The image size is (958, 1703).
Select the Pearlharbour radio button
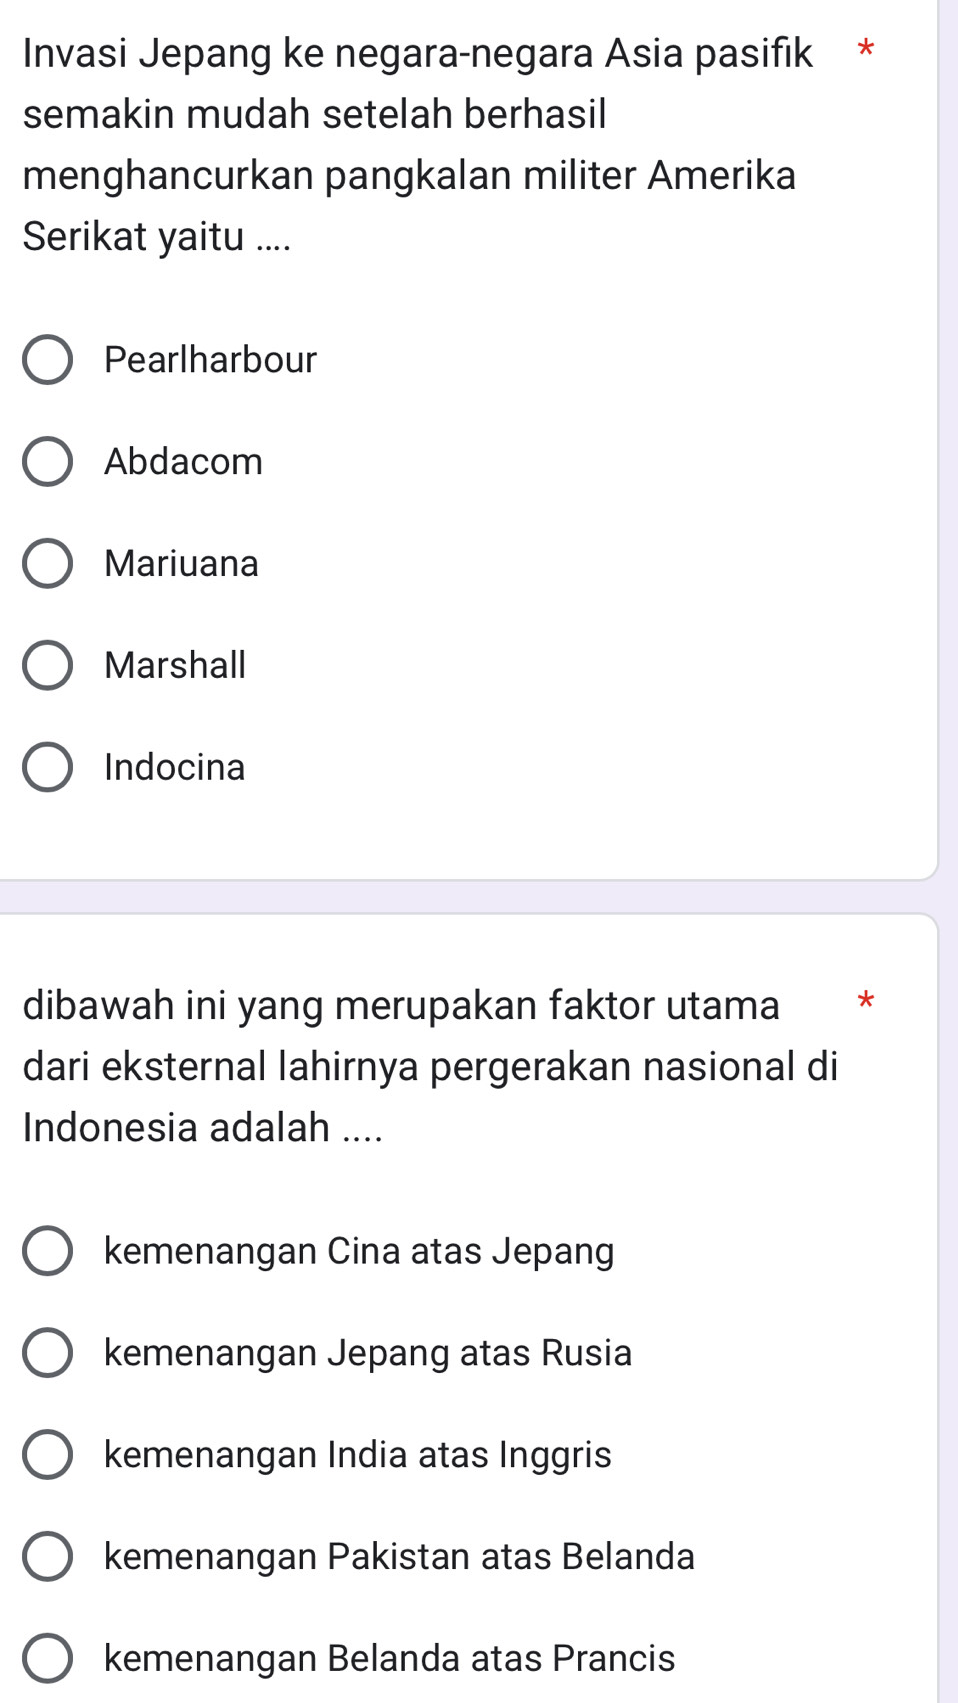47,360
